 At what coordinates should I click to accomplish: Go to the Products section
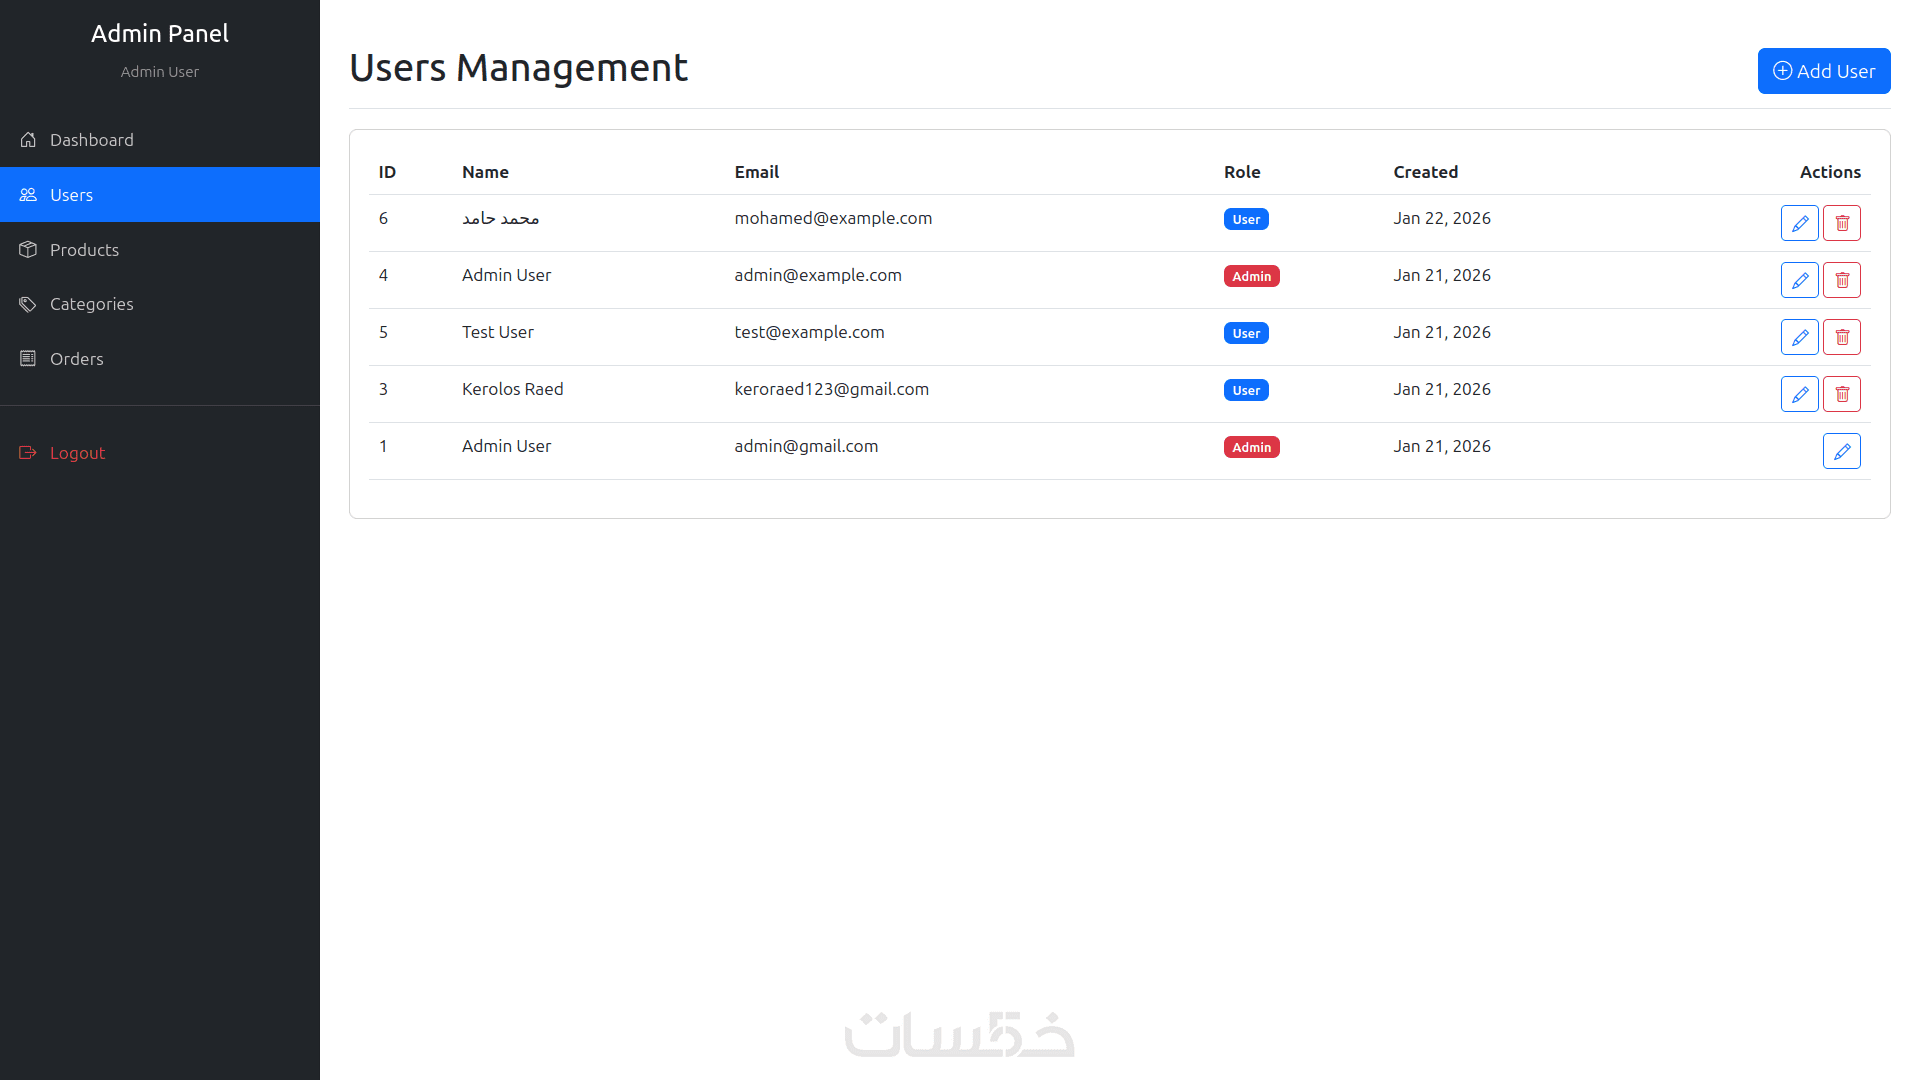(x=84, y=250)
